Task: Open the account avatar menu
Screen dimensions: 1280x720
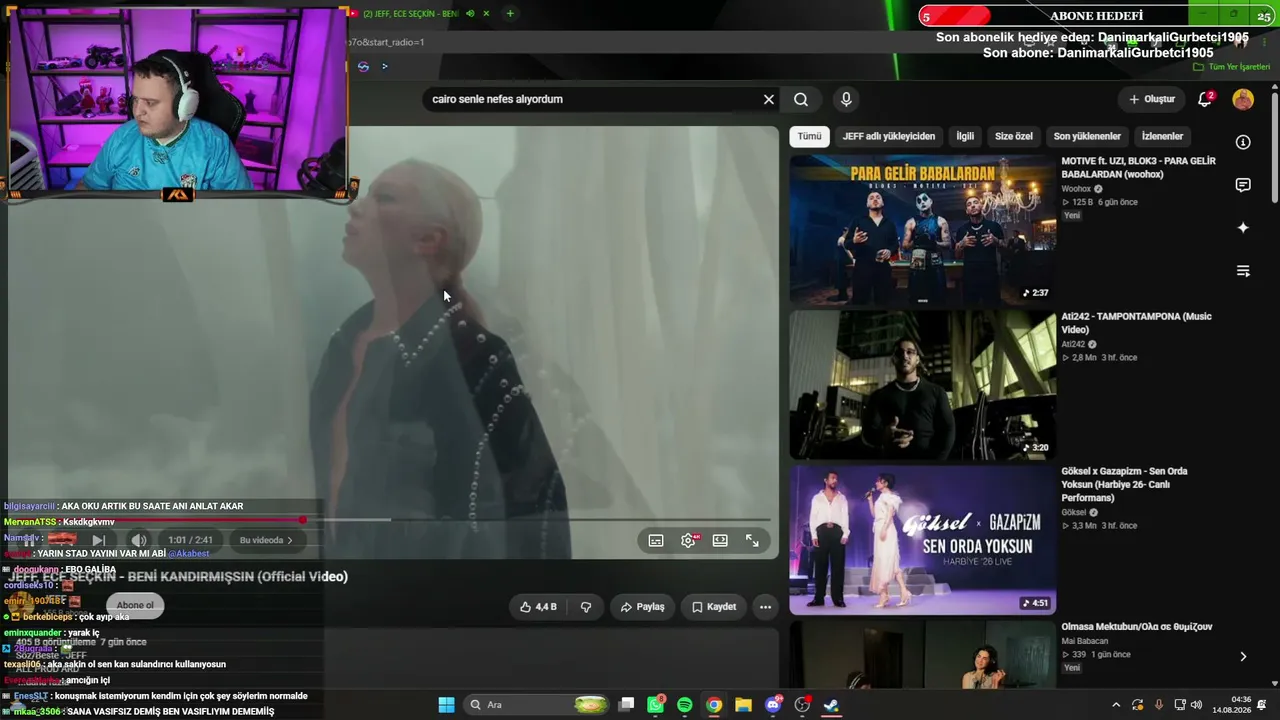Action: click(x=1243, y=99)
